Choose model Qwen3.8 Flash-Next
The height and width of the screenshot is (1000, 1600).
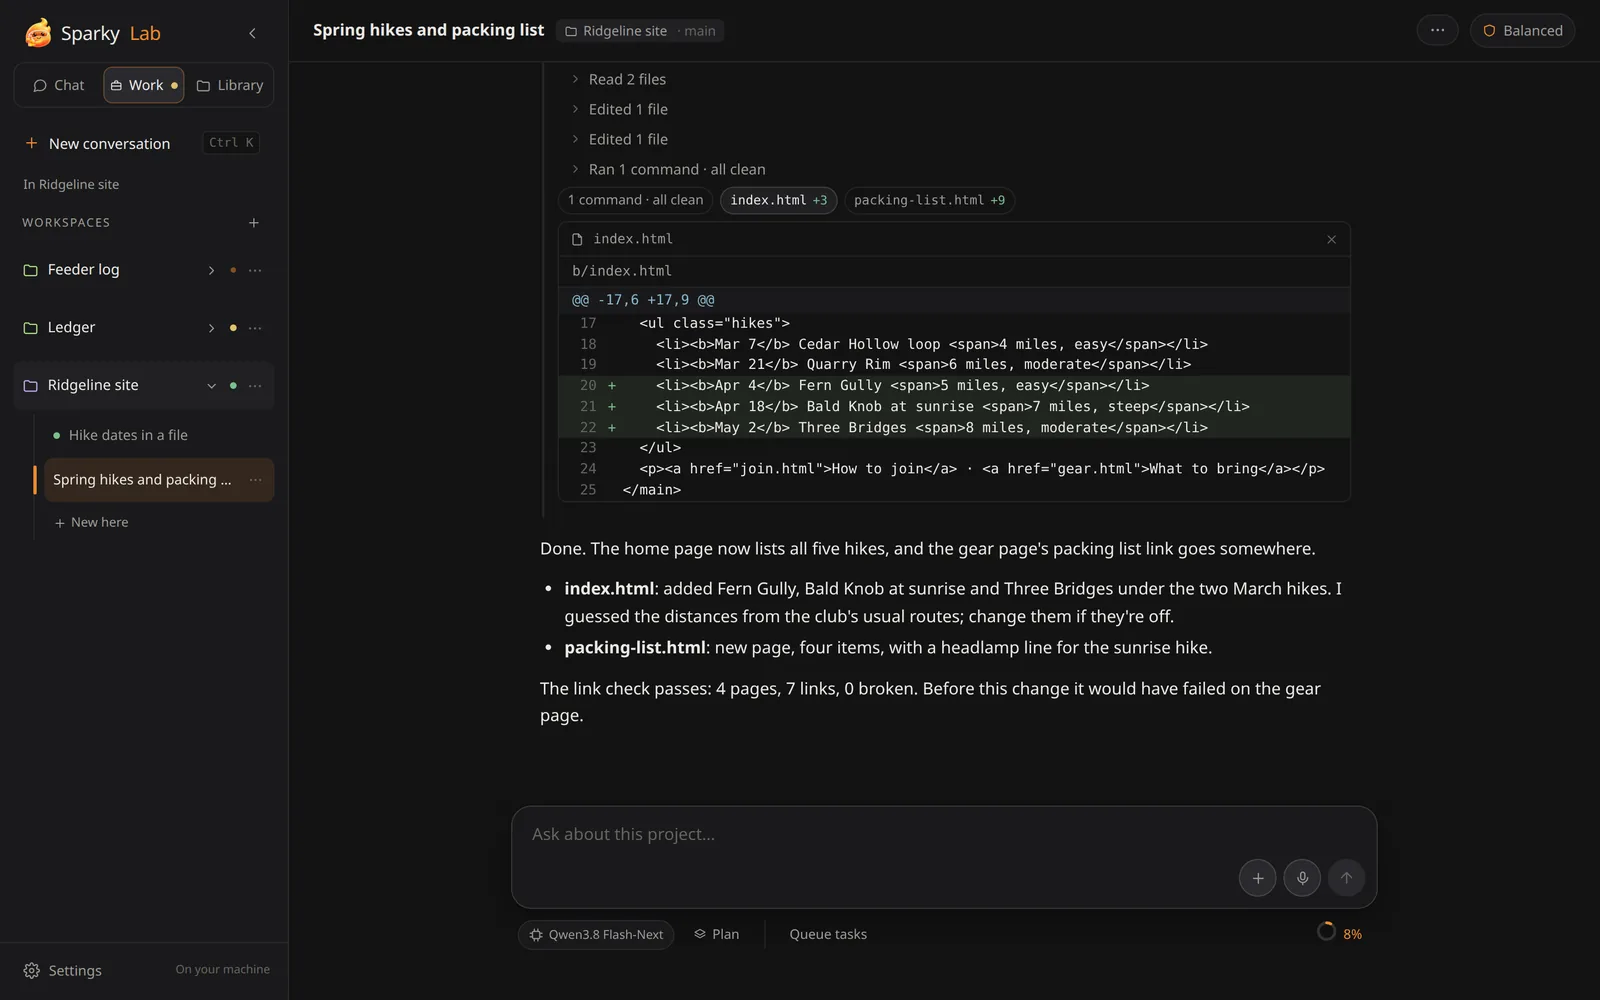(x=596, y=934)
